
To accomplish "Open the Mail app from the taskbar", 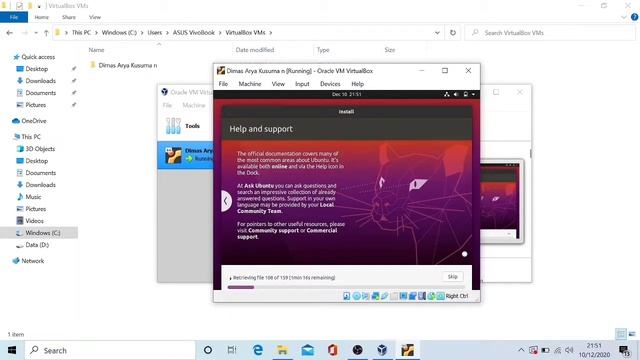I will [308, 350].
